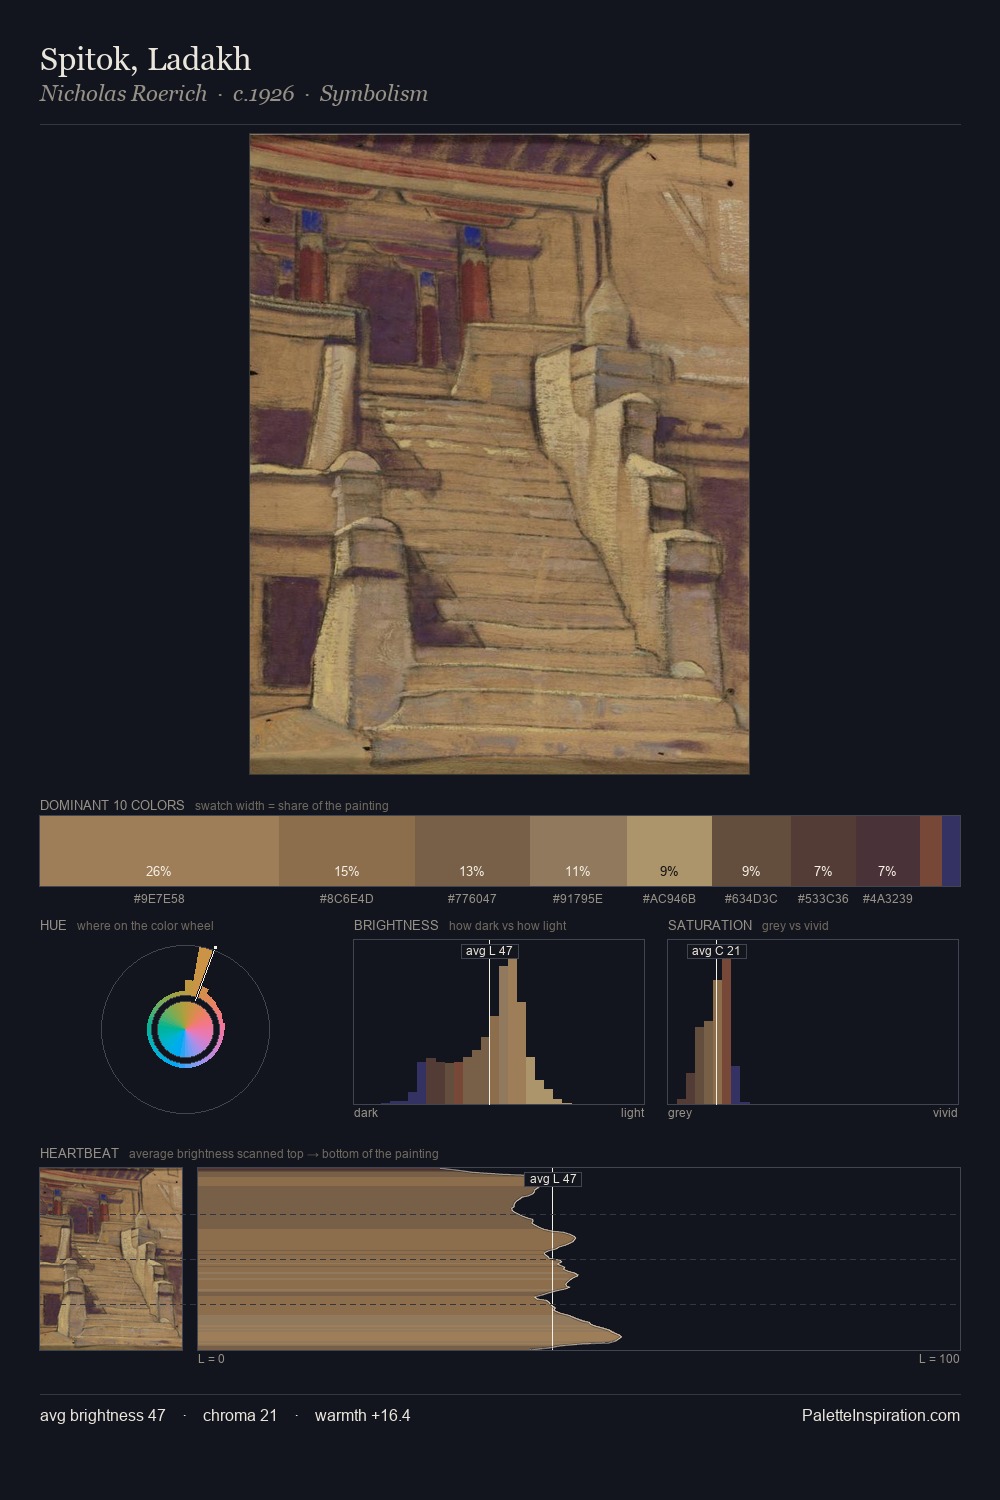Click the hex code #9E7E58 text

[x=159, y=898]
